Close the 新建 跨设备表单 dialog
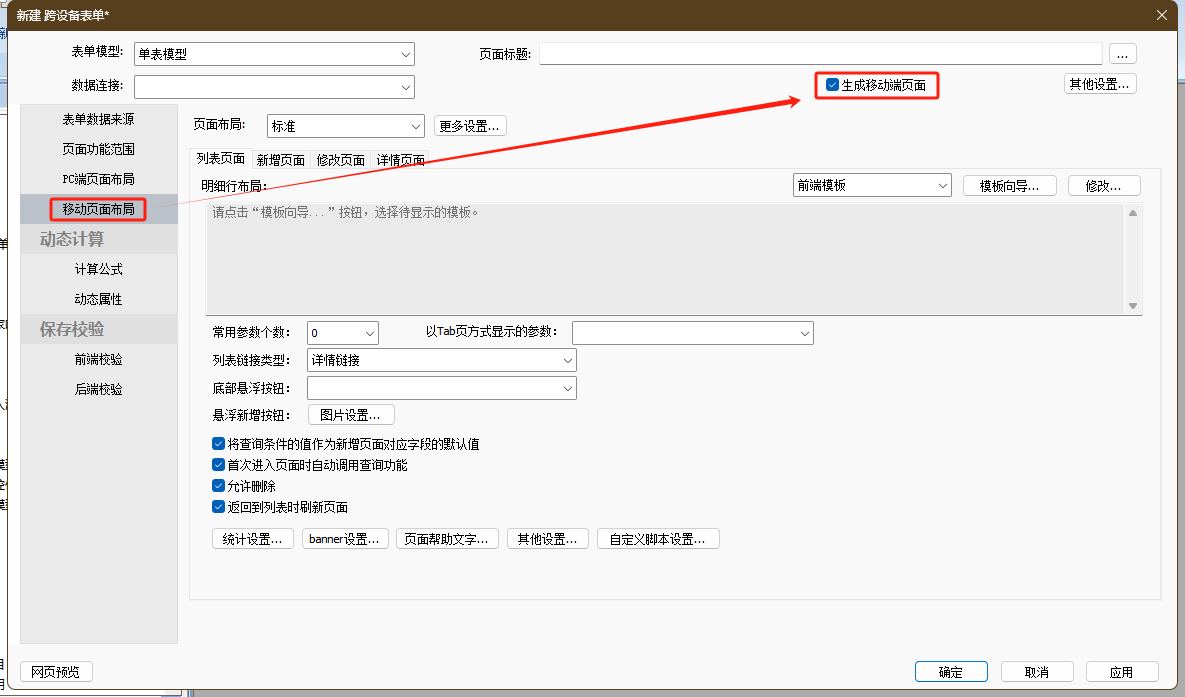This screenshot has height=697, width=1185. point(1161,14)
